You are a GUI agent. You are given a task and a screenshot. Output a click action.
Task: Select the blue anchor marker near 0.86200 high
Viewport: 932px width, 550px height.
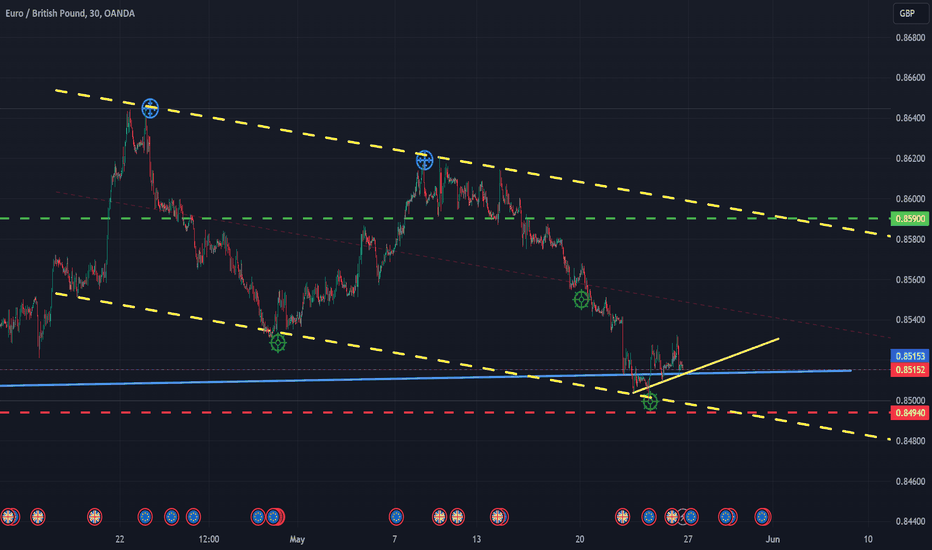pos(424,160)
